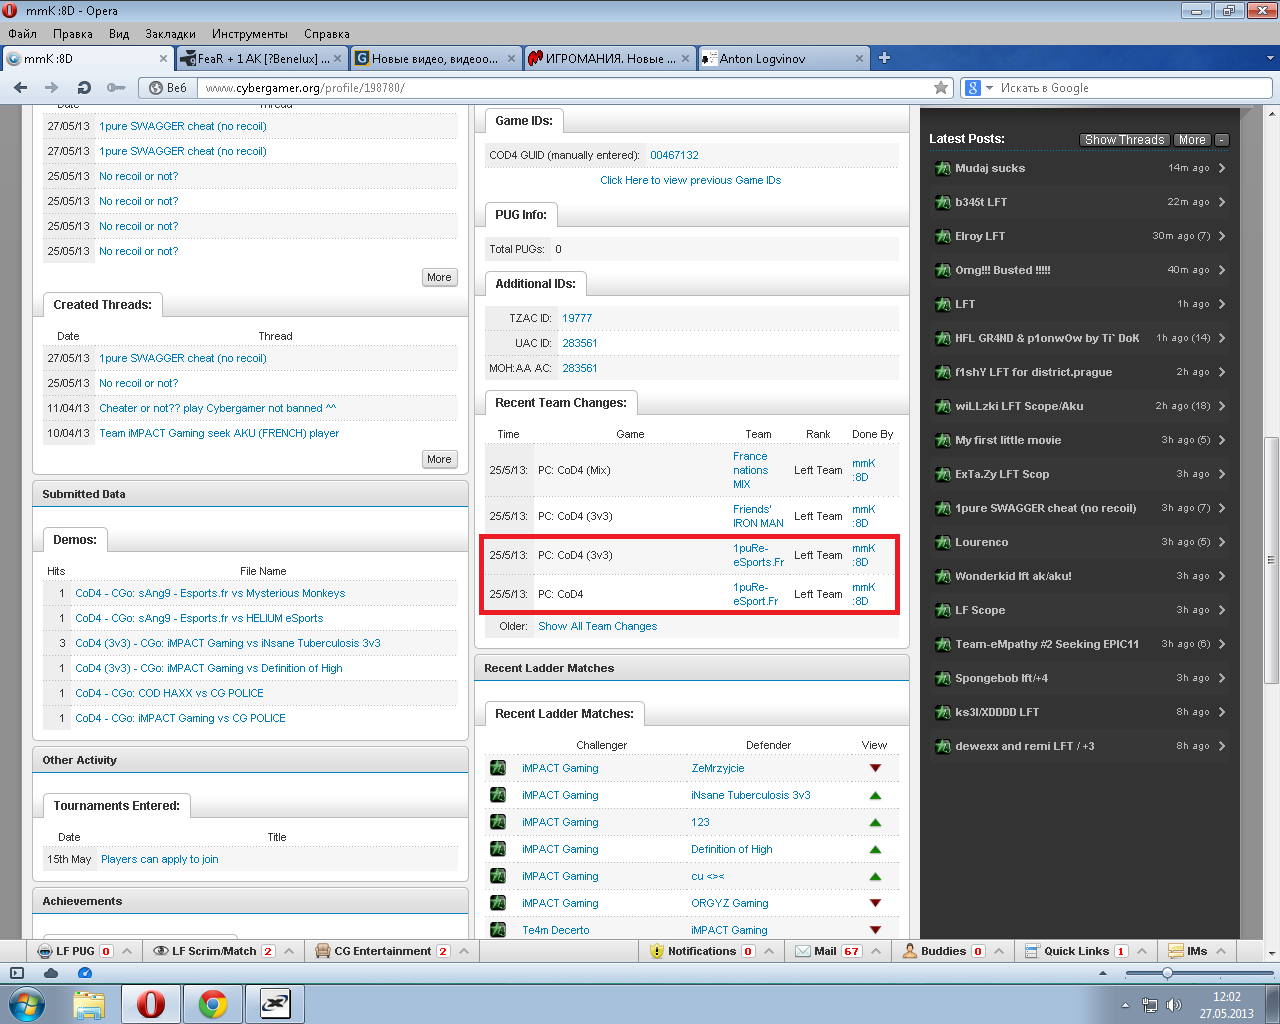The width and height of the screenshot is (1280, 1024).
Task: Collapse Latest Posts with the minus button
Action: 1222,140
